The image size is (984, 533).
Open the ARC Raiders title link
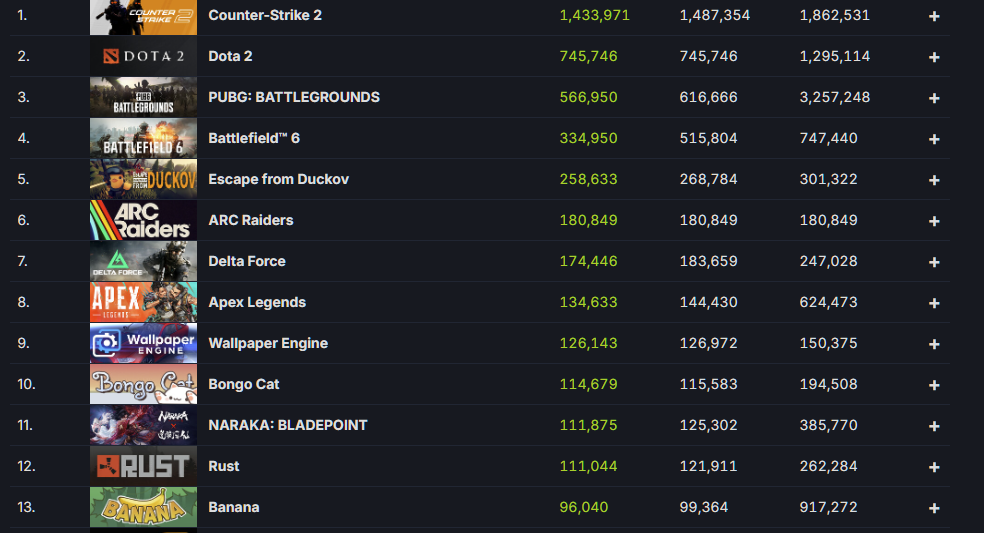[251, 220]
